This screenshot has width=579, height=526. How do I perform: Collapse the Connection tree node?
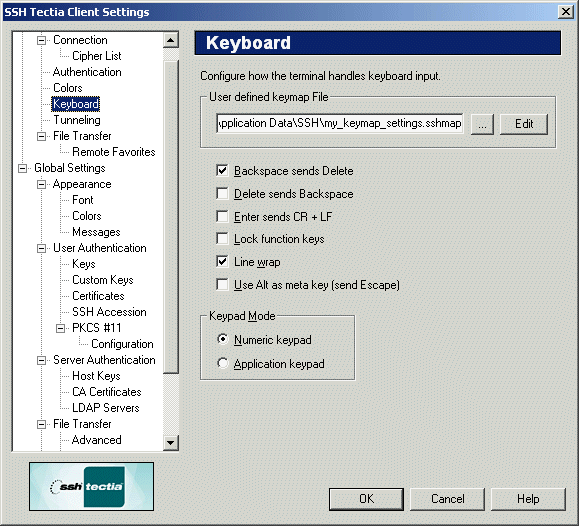coord(42,40)
